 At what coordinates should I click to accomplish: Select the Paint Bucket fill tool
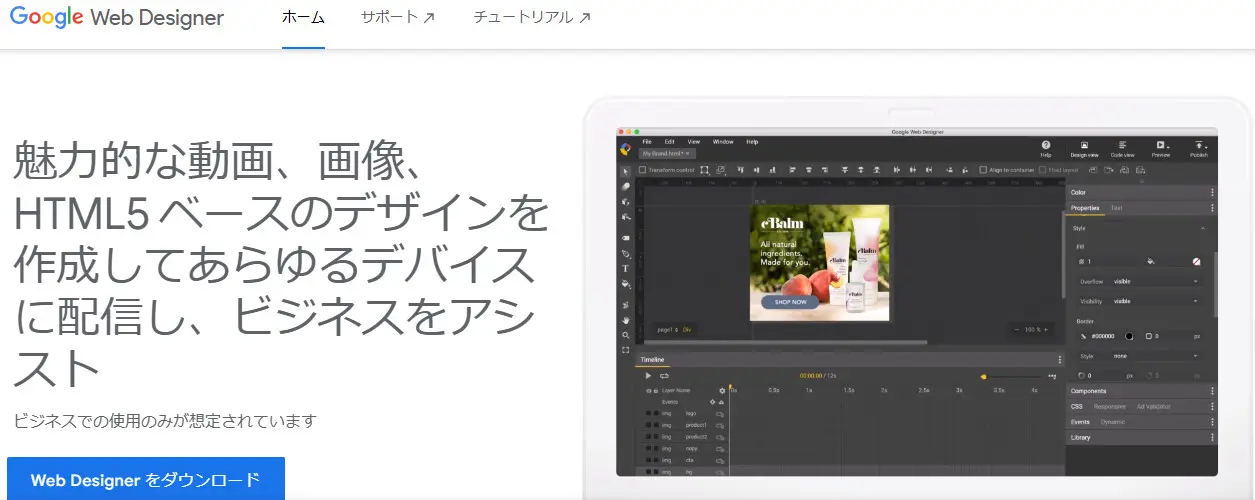click(x=626, y=284)
